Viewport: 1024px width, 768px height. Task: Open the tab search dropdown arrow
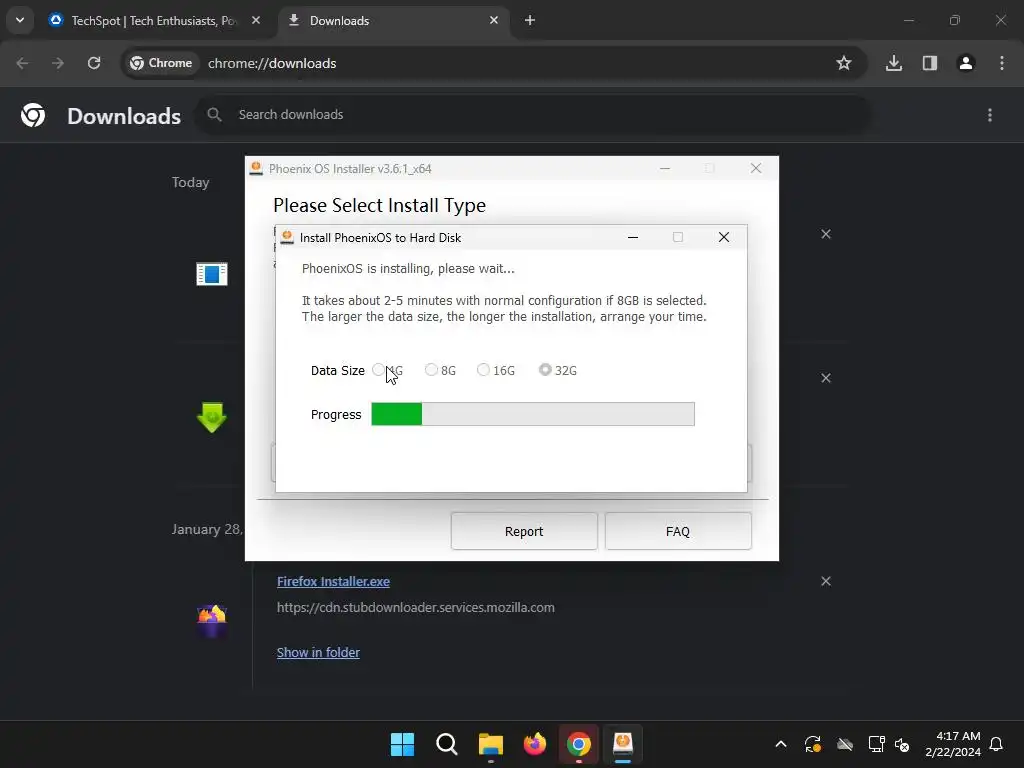20,20
